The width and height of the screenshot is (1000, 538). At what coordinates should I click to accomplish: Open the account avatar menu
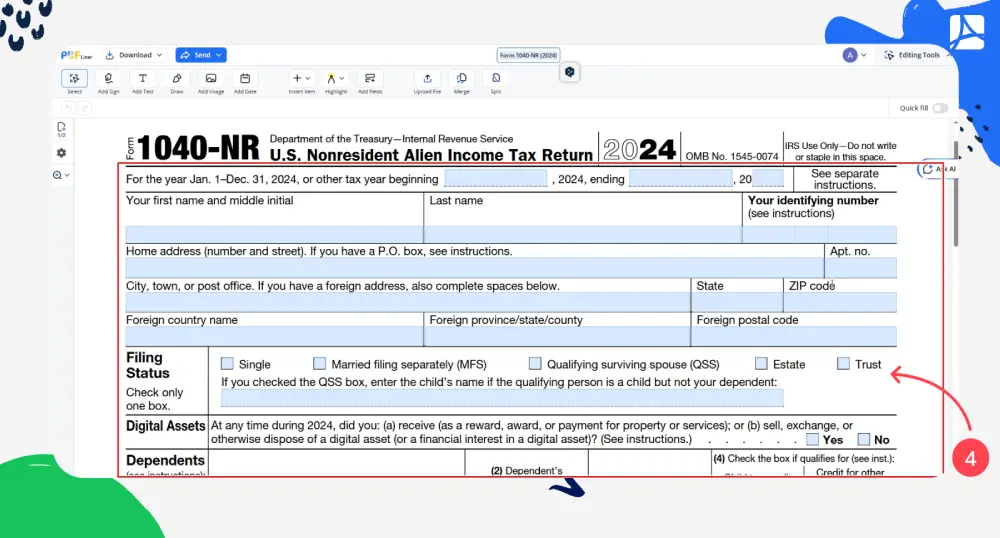point(855,55)
